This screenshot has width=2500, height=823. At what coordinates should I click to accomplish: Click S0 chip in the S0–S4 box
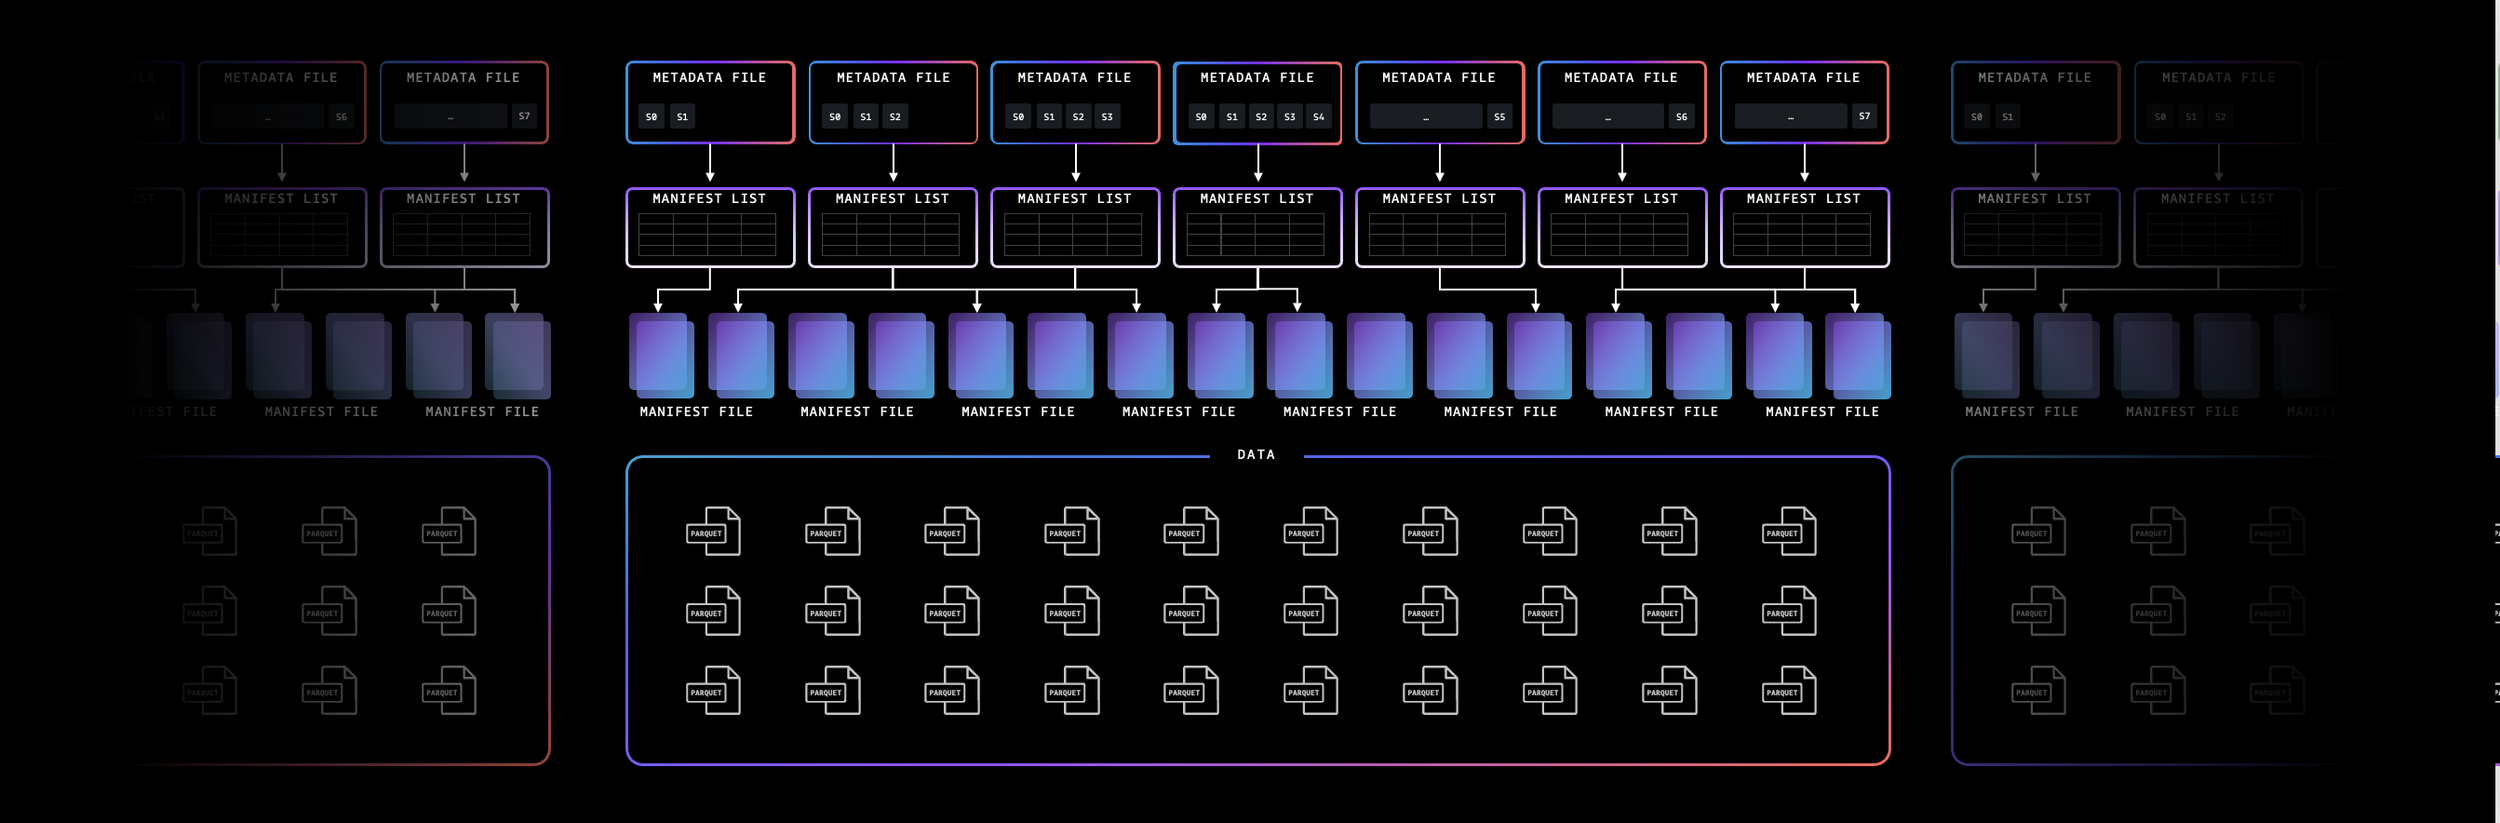tap(1201, 117)
